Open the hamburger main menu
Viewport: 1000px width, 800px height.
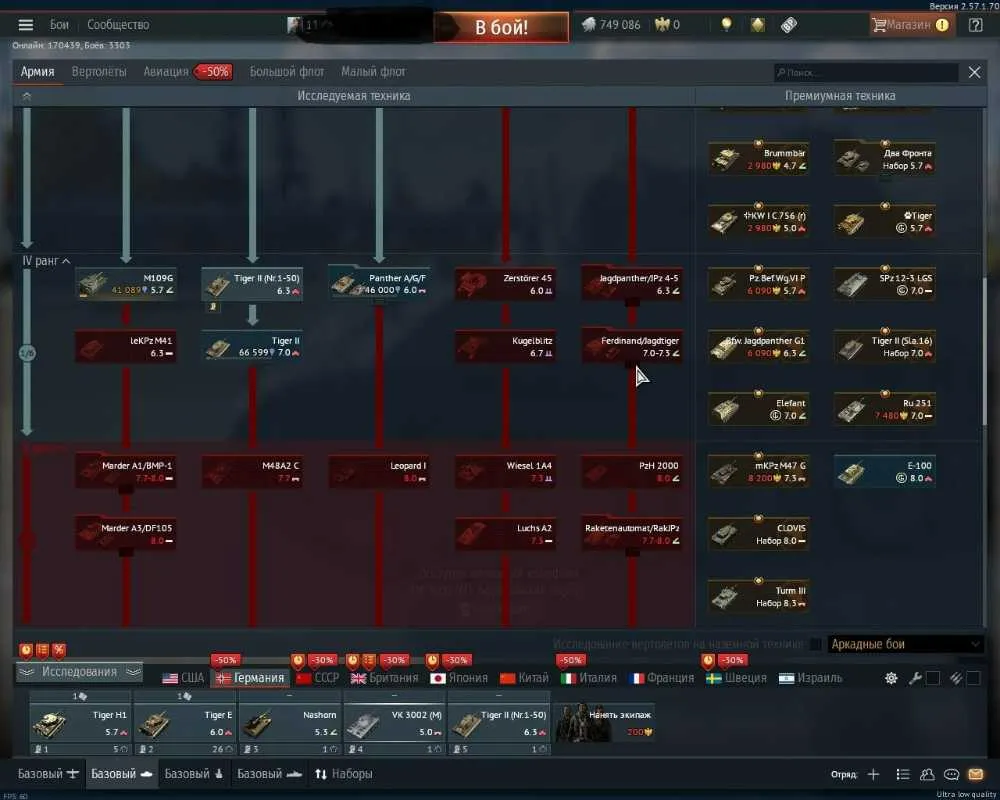coord(26,25)
